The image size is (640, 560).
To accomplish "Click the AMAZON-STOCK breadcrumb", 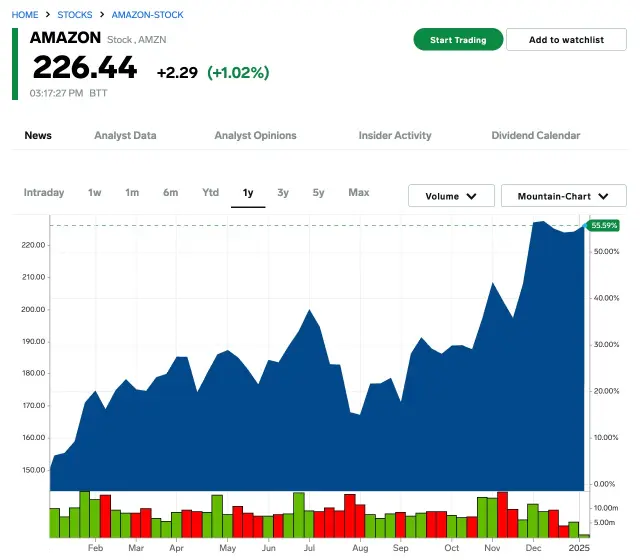I will click(147, 15).
